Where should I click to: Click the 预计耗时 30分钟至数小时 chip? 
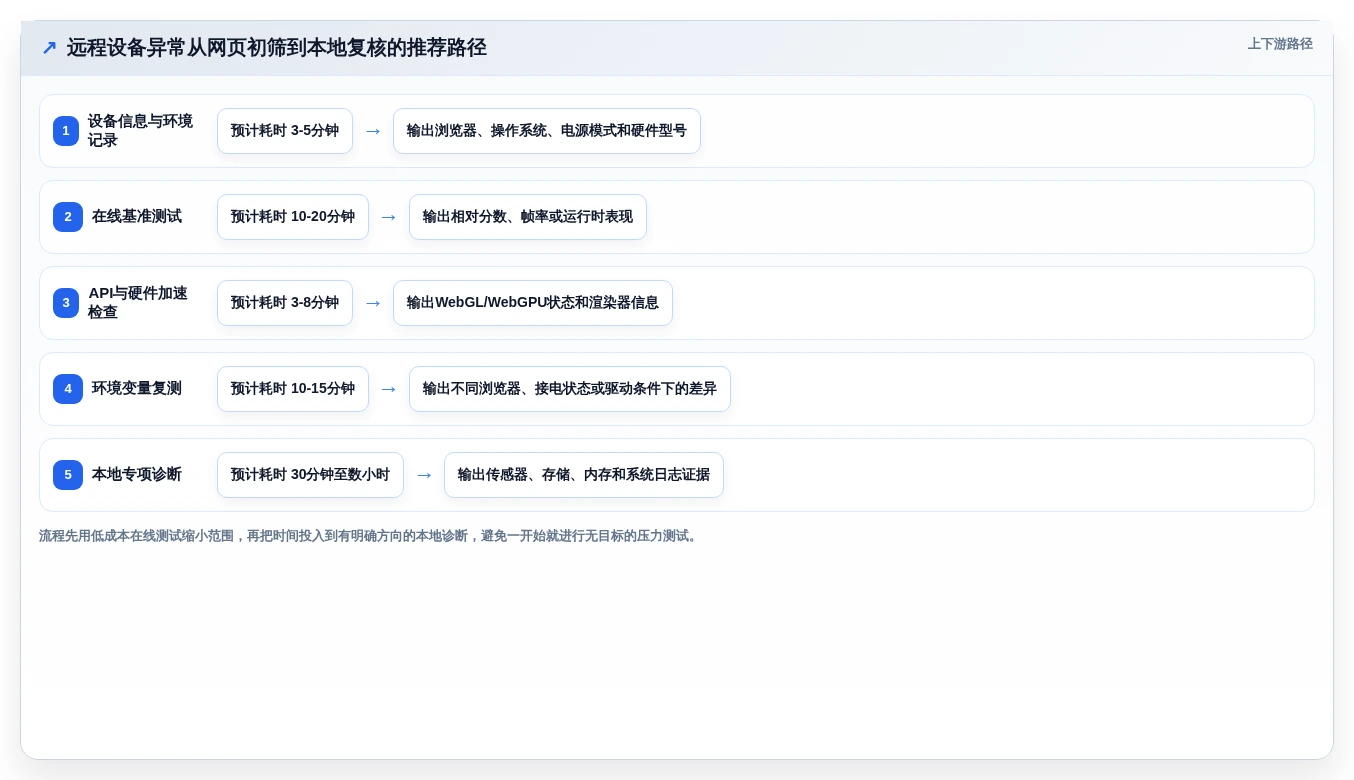click(x=310, y=475)
